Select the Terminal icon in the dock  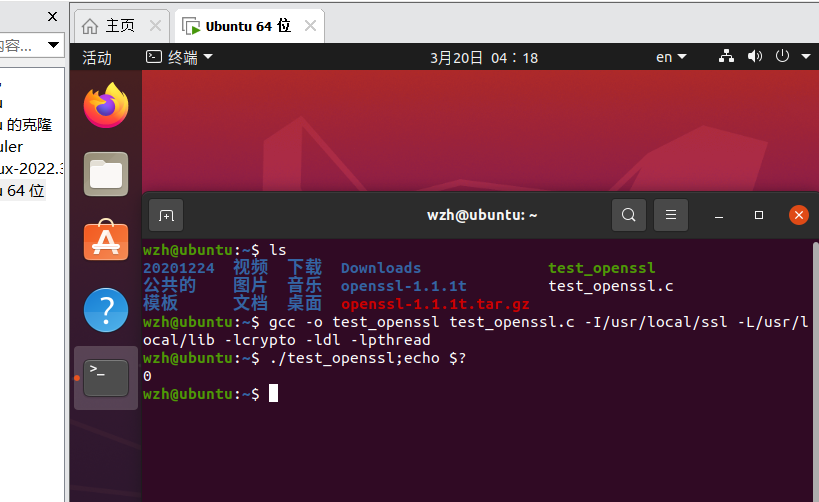(106, 378)
